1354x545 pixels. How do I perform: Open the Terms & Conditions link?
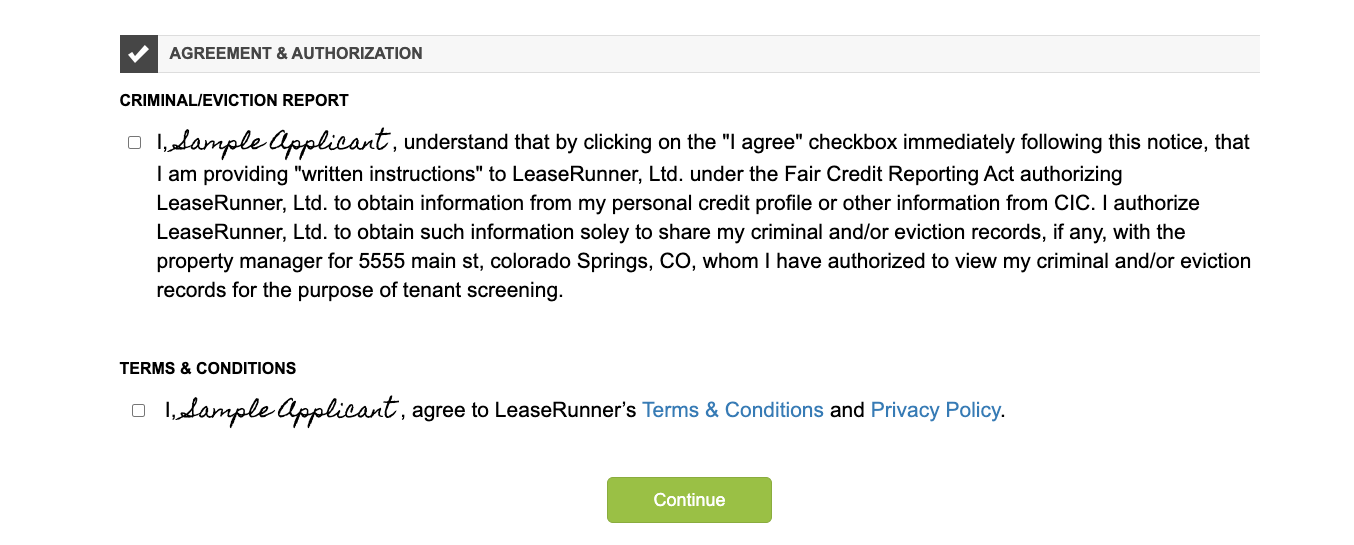point(732,410)
